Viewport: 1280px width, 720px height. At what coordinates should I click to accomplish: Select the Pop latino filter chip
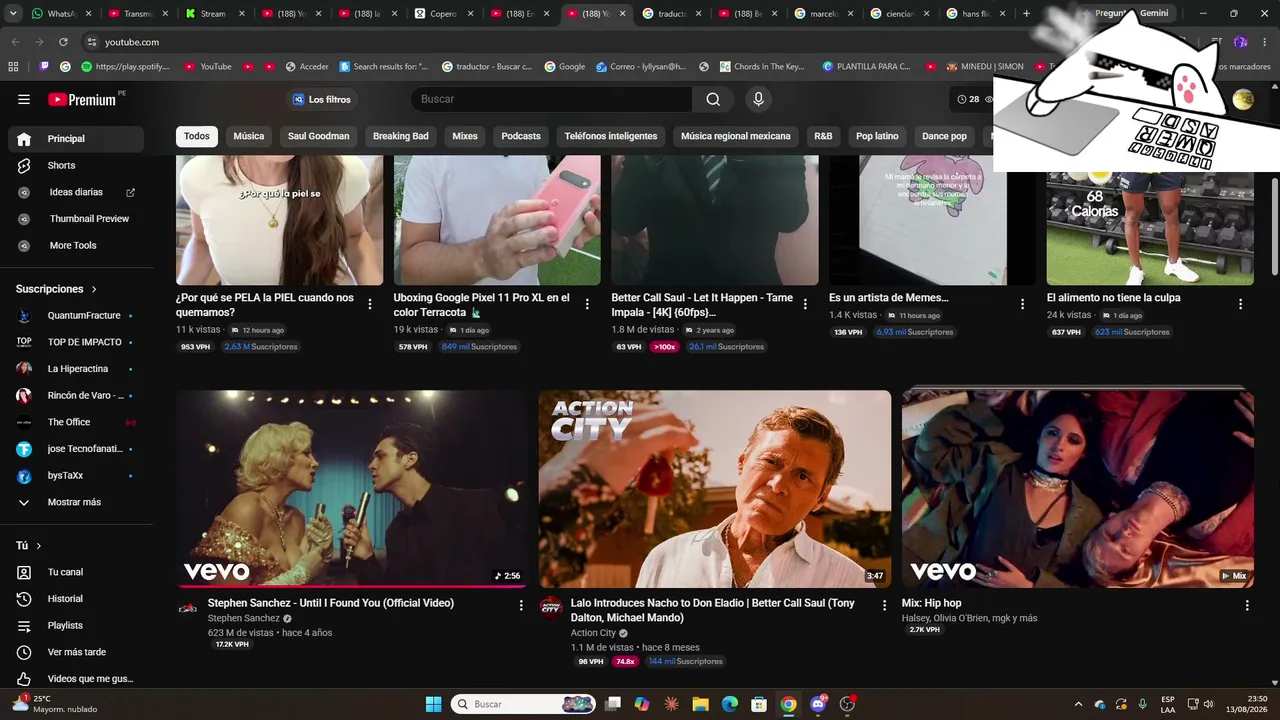877,136
